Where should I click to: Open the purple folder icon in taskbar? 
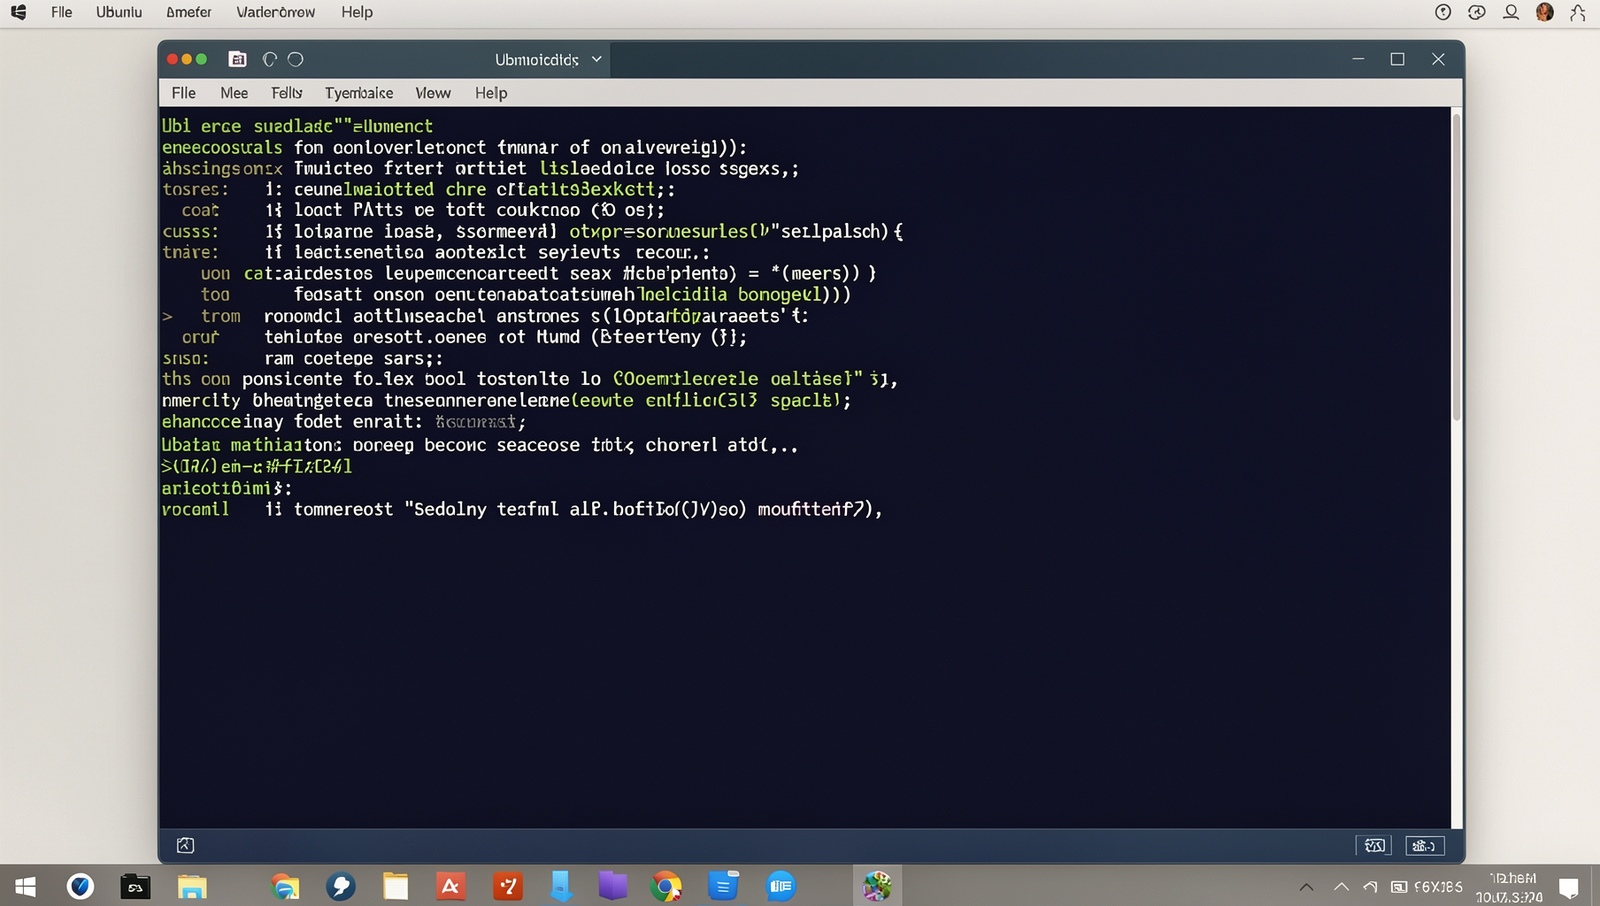click(613, 886)
